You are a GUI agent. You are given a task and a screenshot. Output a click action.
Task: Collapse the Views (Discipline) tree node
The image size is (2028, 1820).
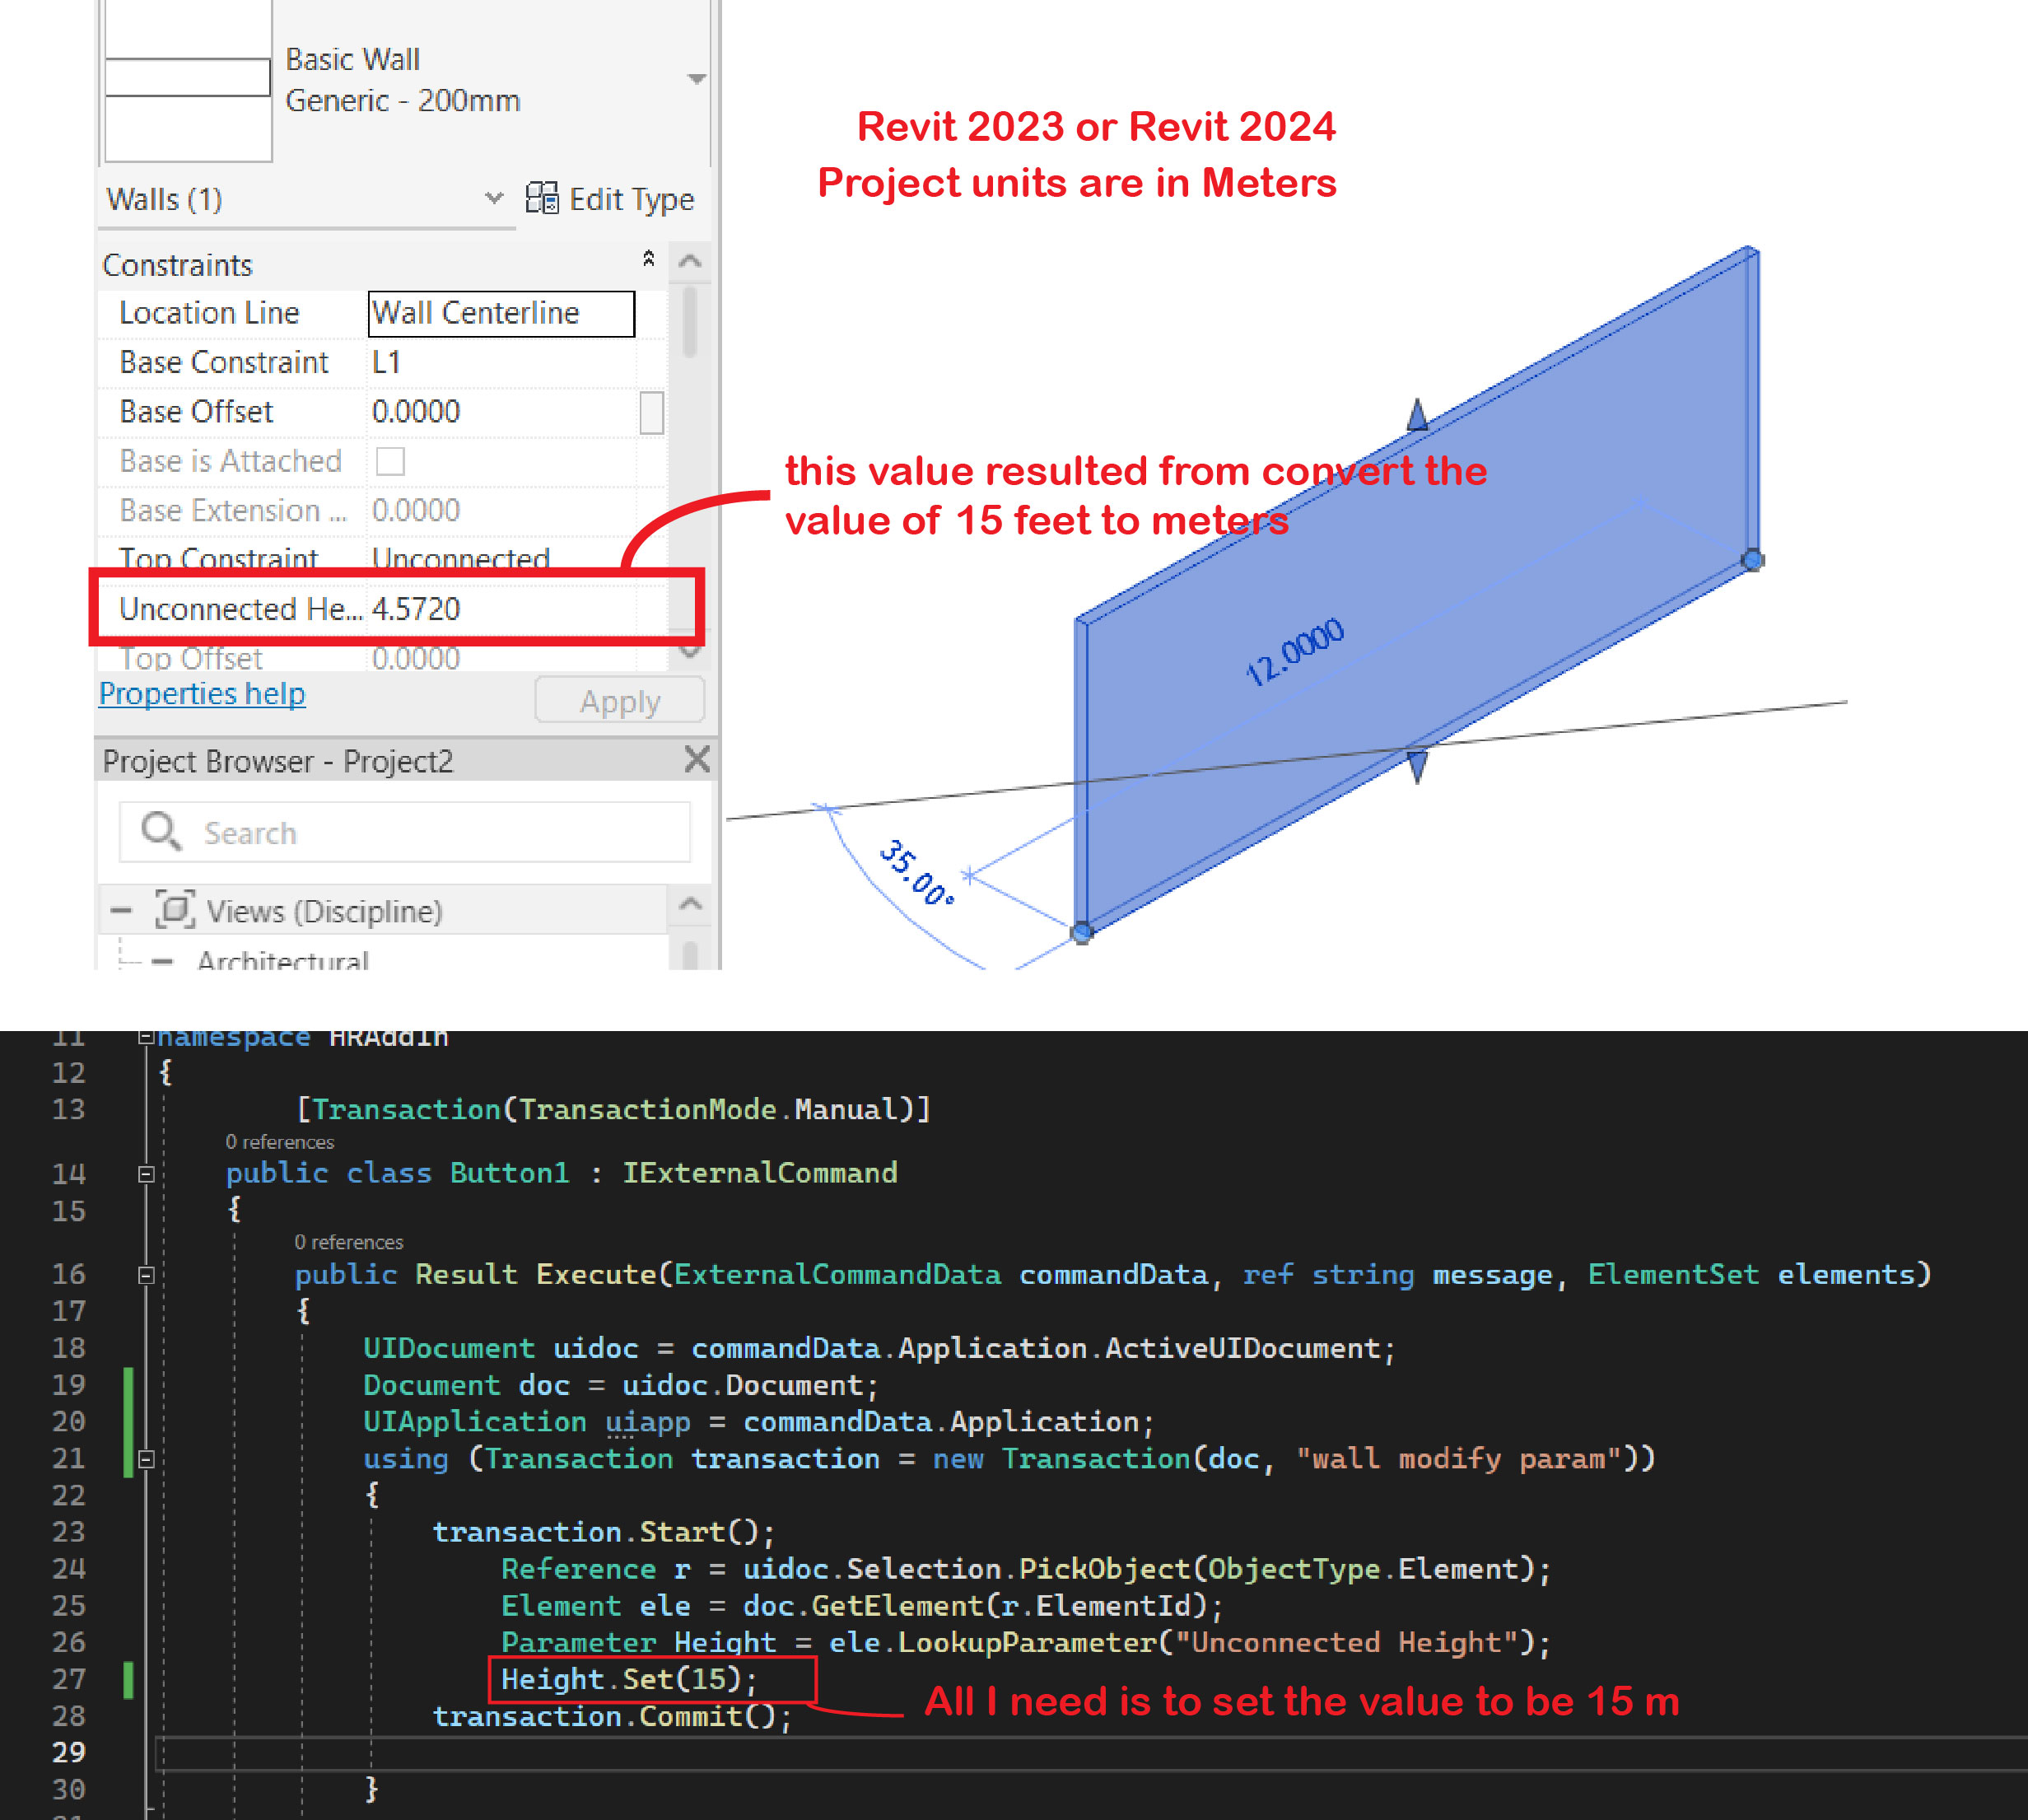tap(121, 910)
